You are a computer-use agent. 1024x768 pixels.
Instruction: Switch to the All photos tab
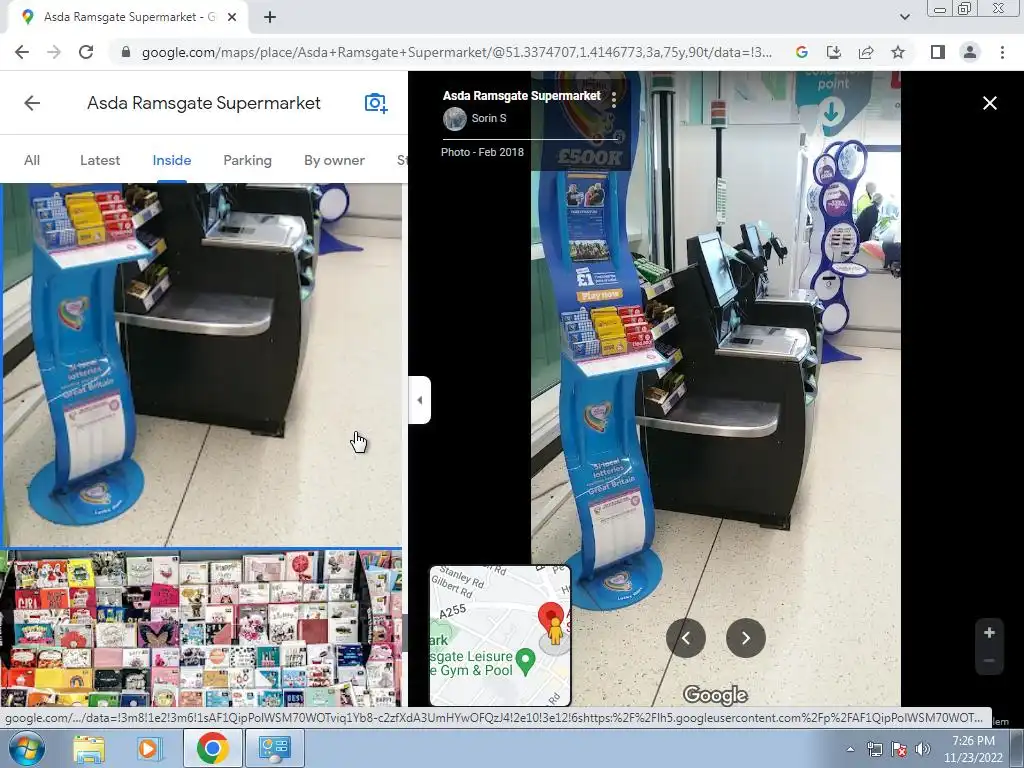(x=32, y=161)
